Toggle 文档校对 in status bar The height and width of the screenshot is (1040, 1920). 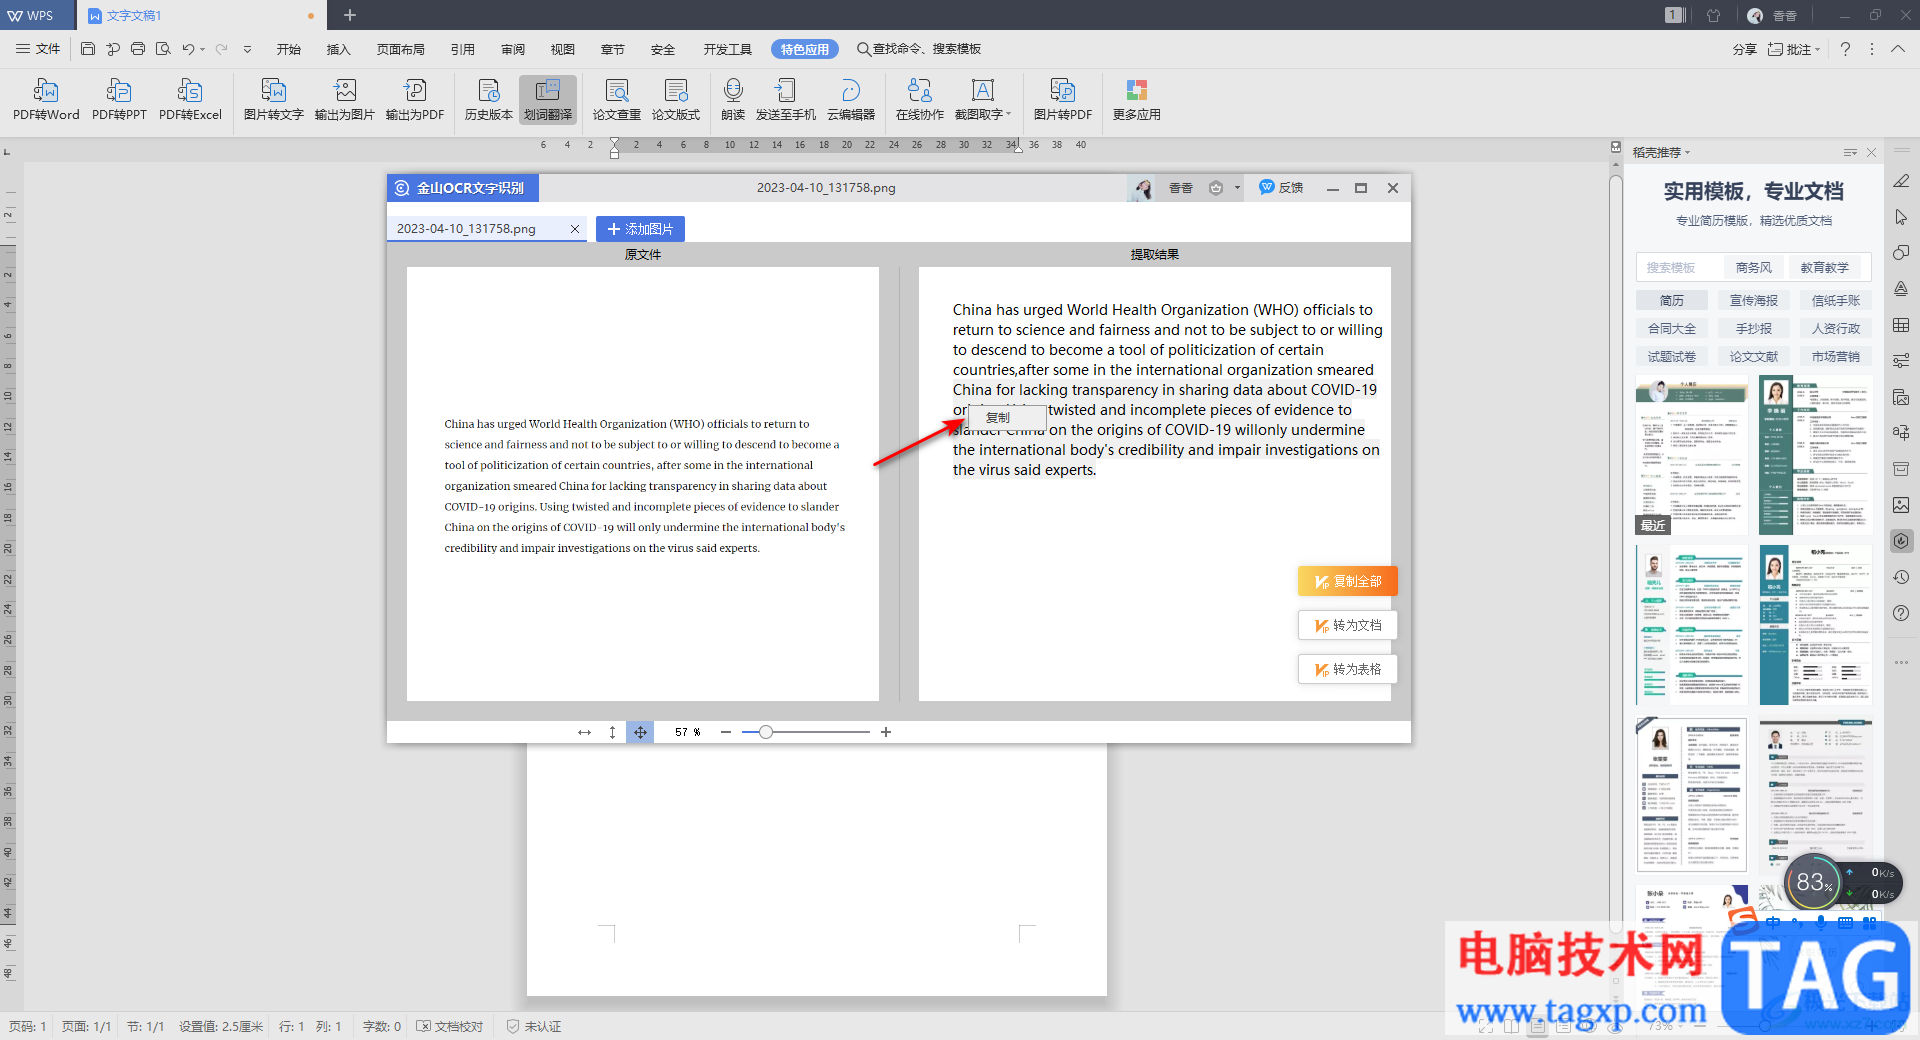[x=450, y=1026]
